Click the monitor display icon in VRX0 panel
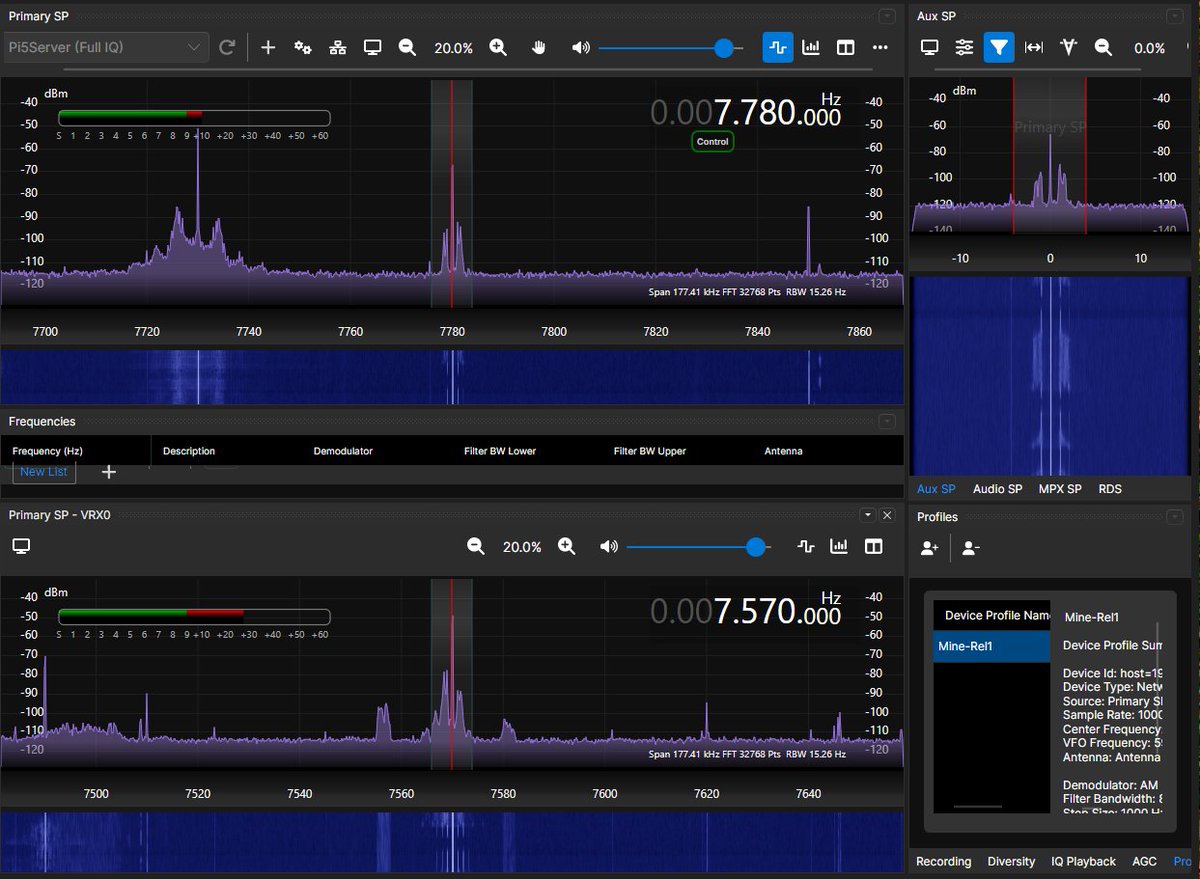 coord(21,546)
